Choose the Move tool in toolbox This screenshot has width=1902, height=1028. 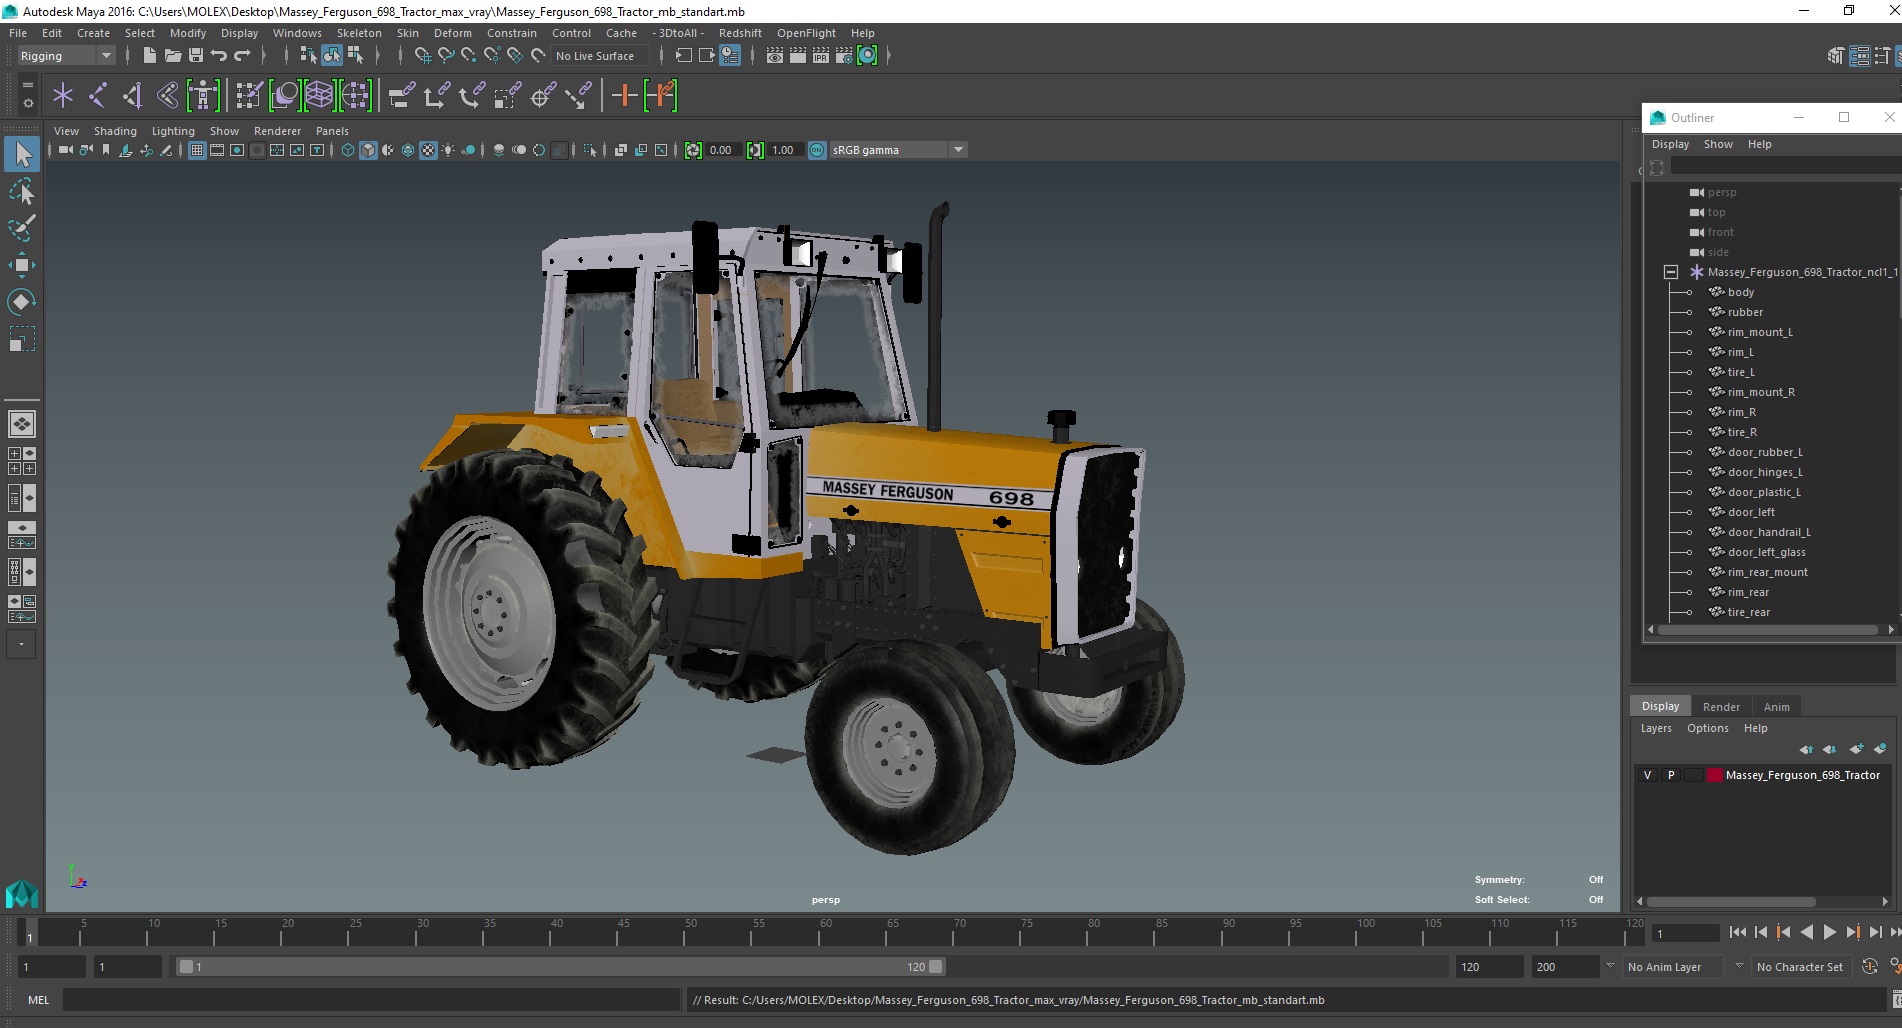pos(22,265)
